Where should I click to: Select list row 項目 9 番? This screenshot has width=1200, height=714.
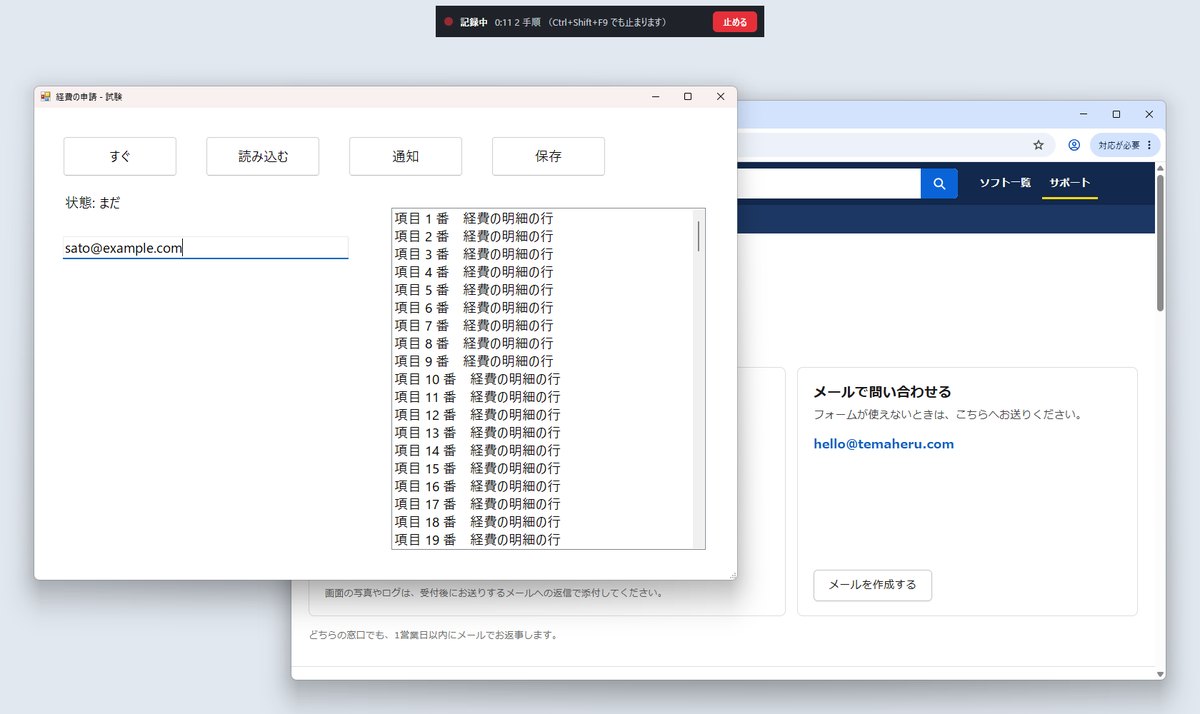coord(541,361)
